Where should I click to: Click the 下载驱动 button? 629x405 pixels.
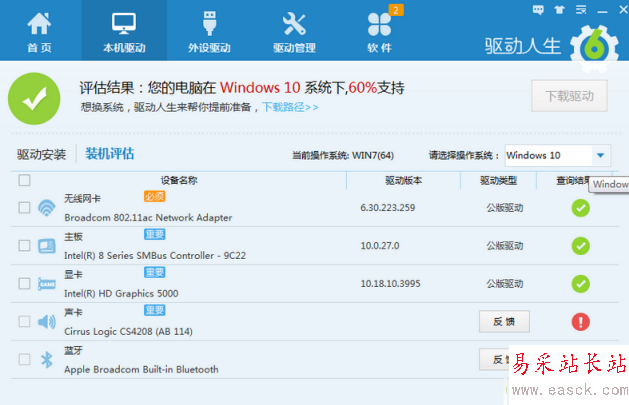point(569,96)
